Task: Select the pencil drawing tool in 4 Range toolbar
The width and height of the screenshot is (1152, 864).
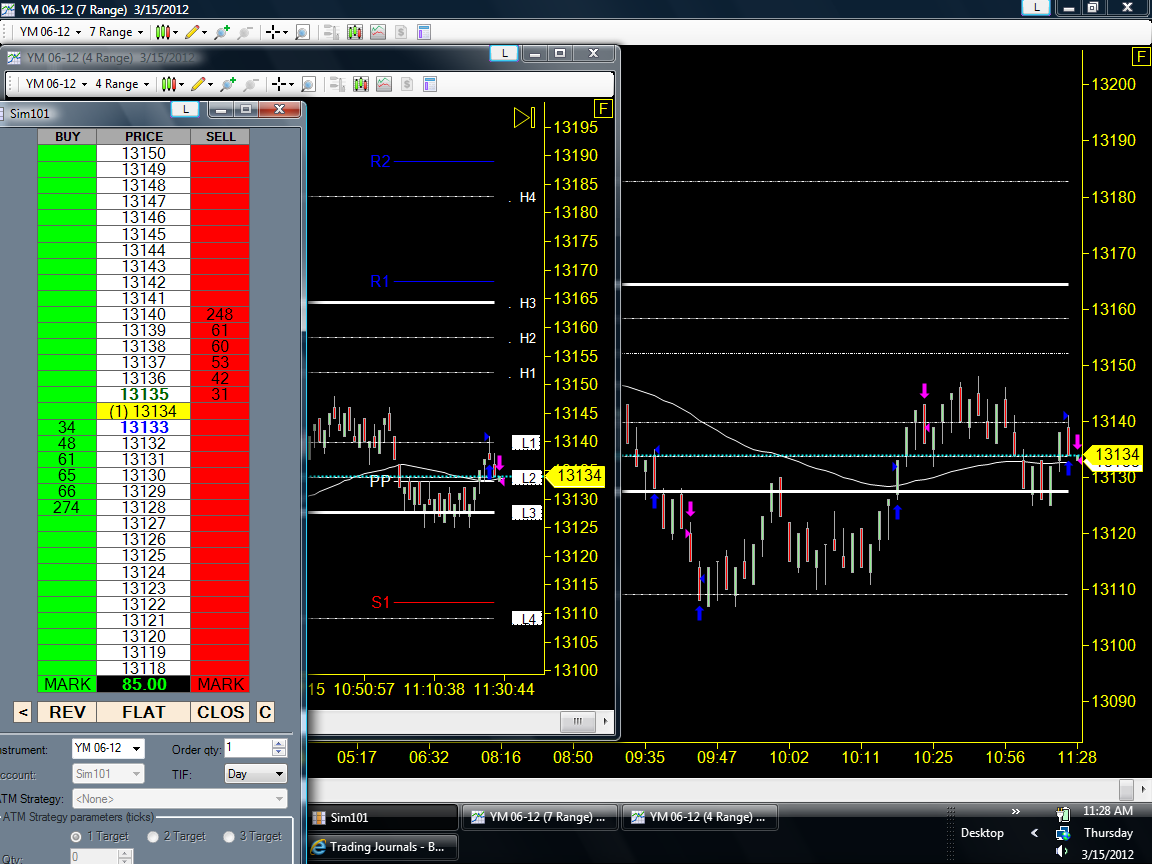Action: point(198,84)
